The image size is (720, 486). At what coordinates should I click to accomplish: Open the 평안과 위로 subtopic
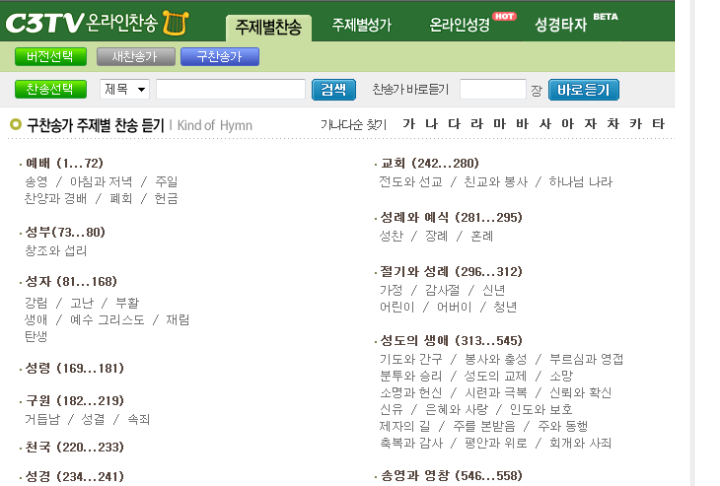(x=496, y=443)
